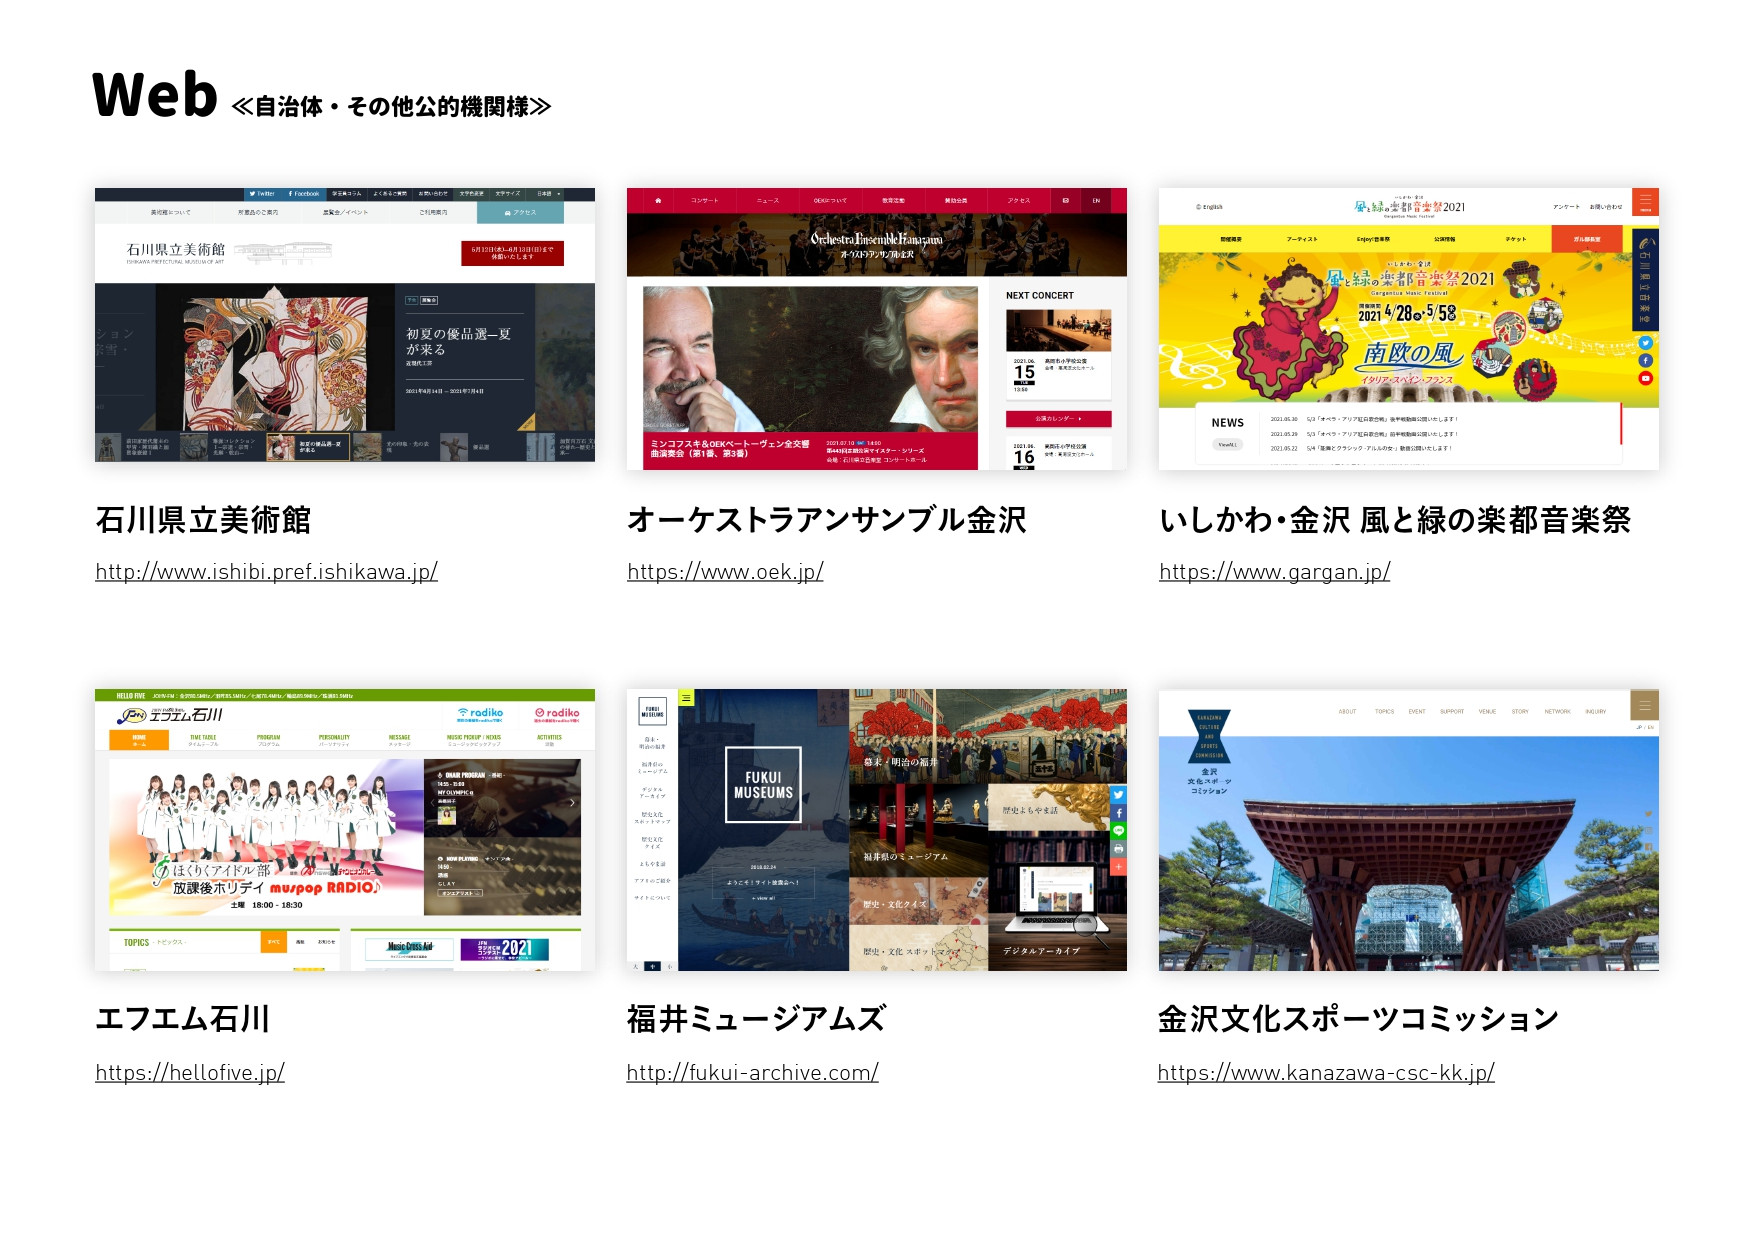
Task: Click the YouTube icon on 楽都音楽祭 sidebar
Action: (1645, 378)
